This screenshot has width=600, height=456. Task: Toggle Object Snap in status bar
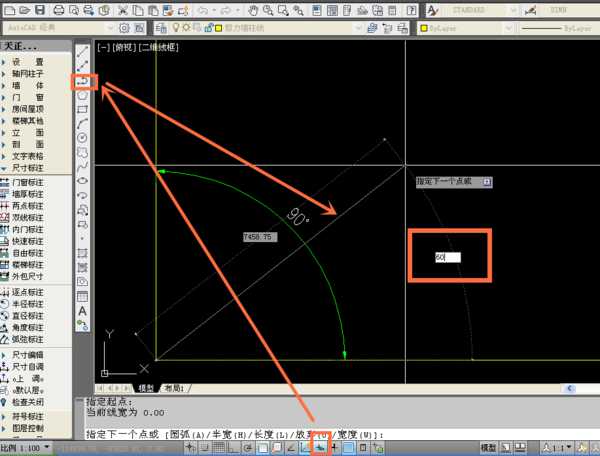click(x=262, y=448)
